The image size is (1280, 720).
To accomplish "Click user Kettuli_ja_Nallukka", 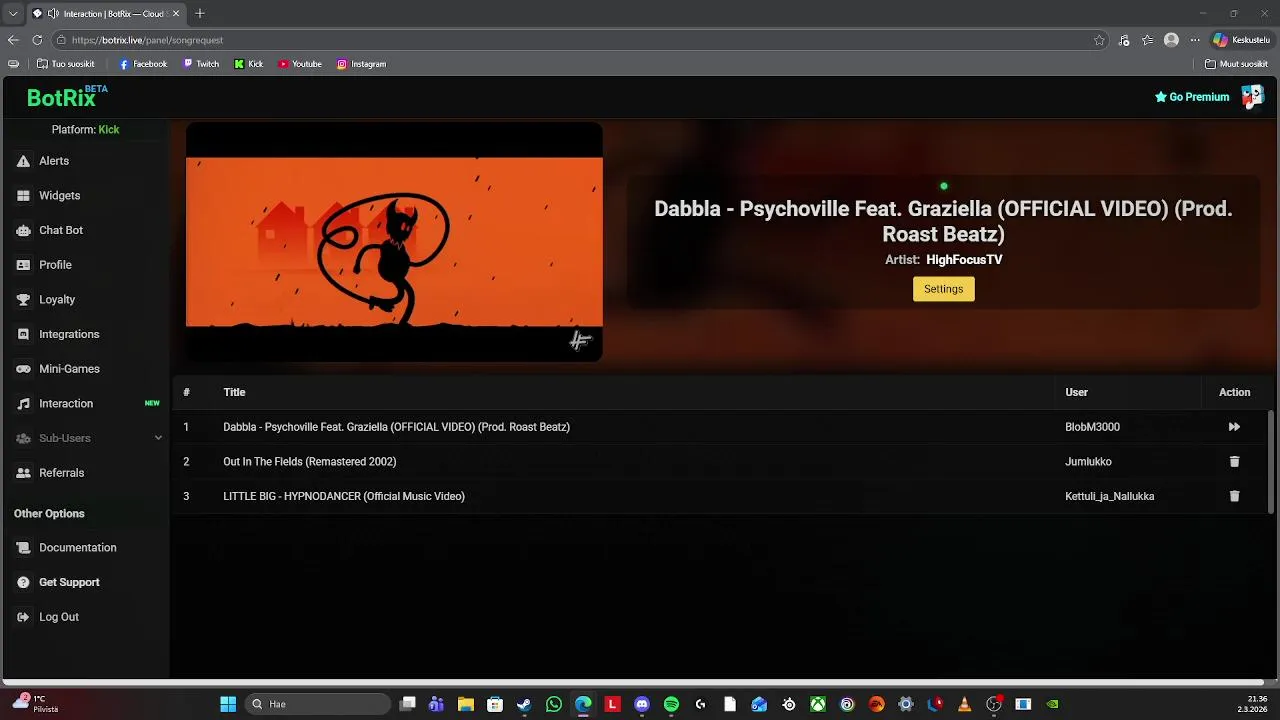I will pos(1109,496).
